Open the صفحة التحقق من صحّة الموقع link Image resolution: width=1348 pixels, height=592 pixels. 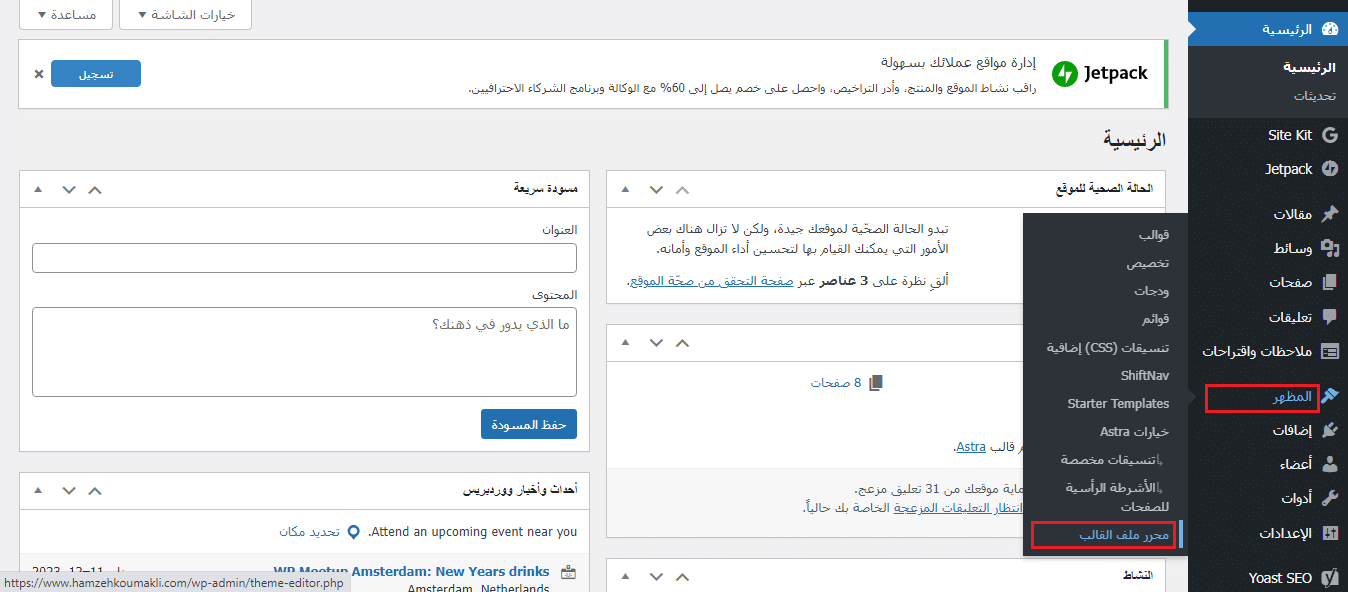coord(710,282)
